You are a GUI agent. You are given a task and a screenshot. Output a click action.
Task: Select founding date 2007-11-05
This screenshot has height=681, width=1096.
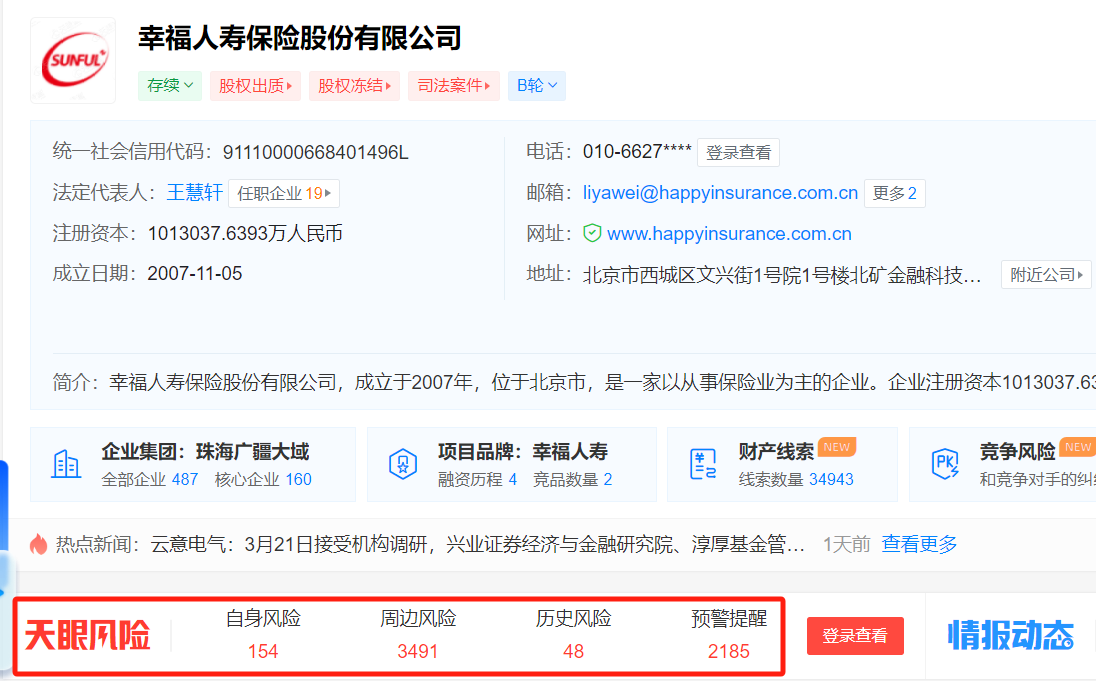(x=195, y=273)
